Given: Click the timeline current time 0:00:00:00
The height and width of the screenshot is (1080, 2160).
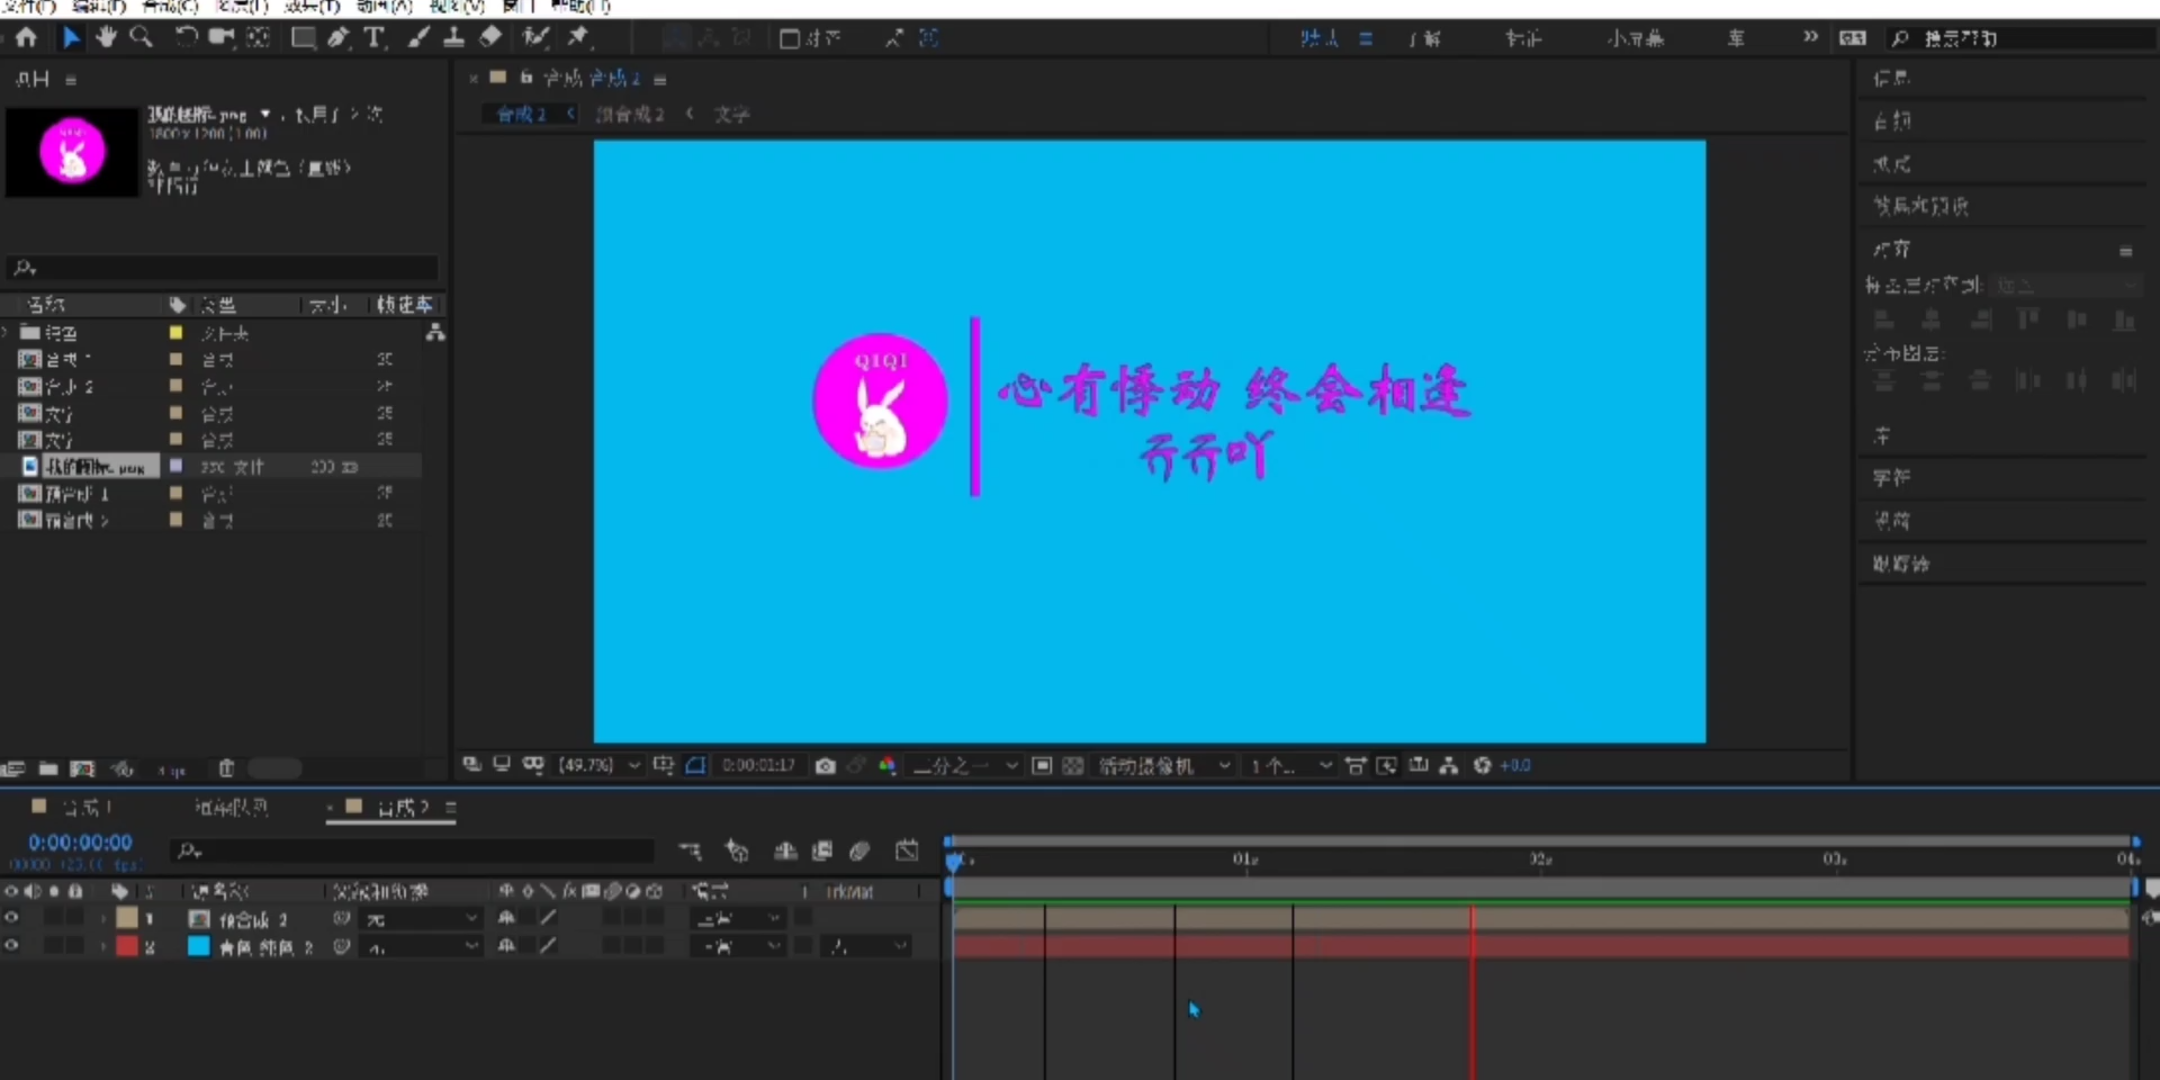Looking at the screenshot, I should click(x=80, y=843).
